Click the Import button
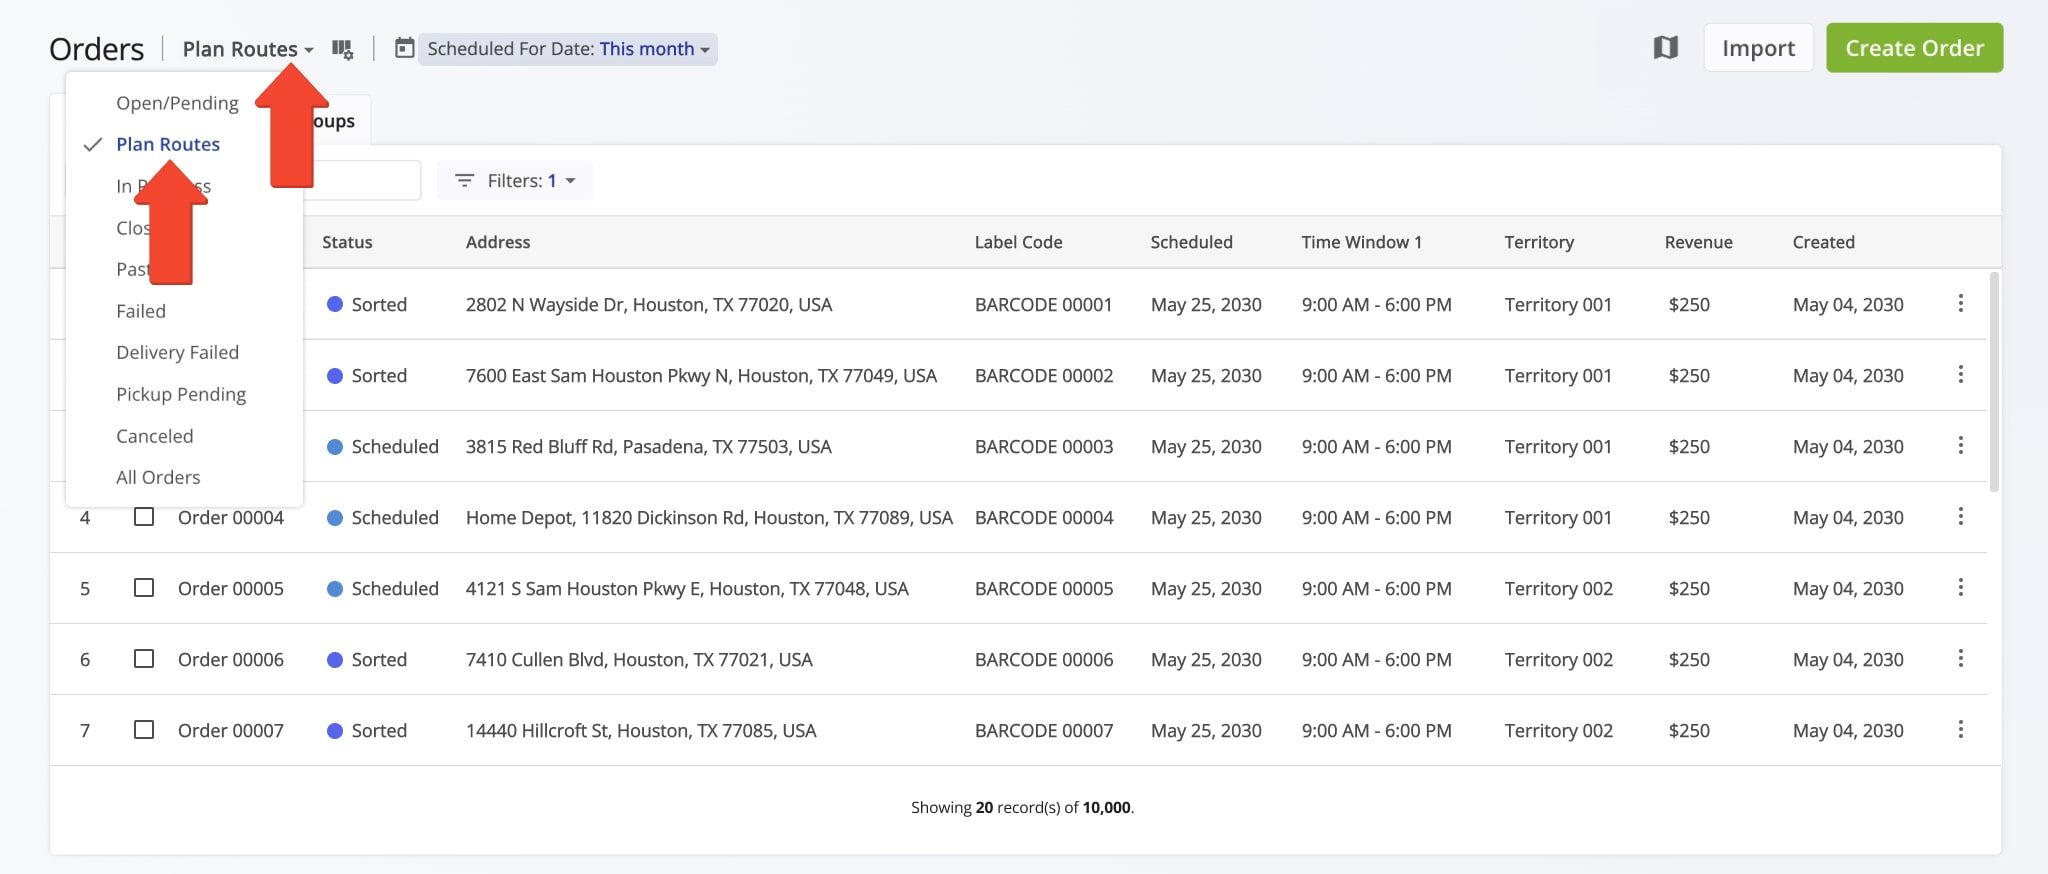The image size is (2048, 874). click(1758, 48)
